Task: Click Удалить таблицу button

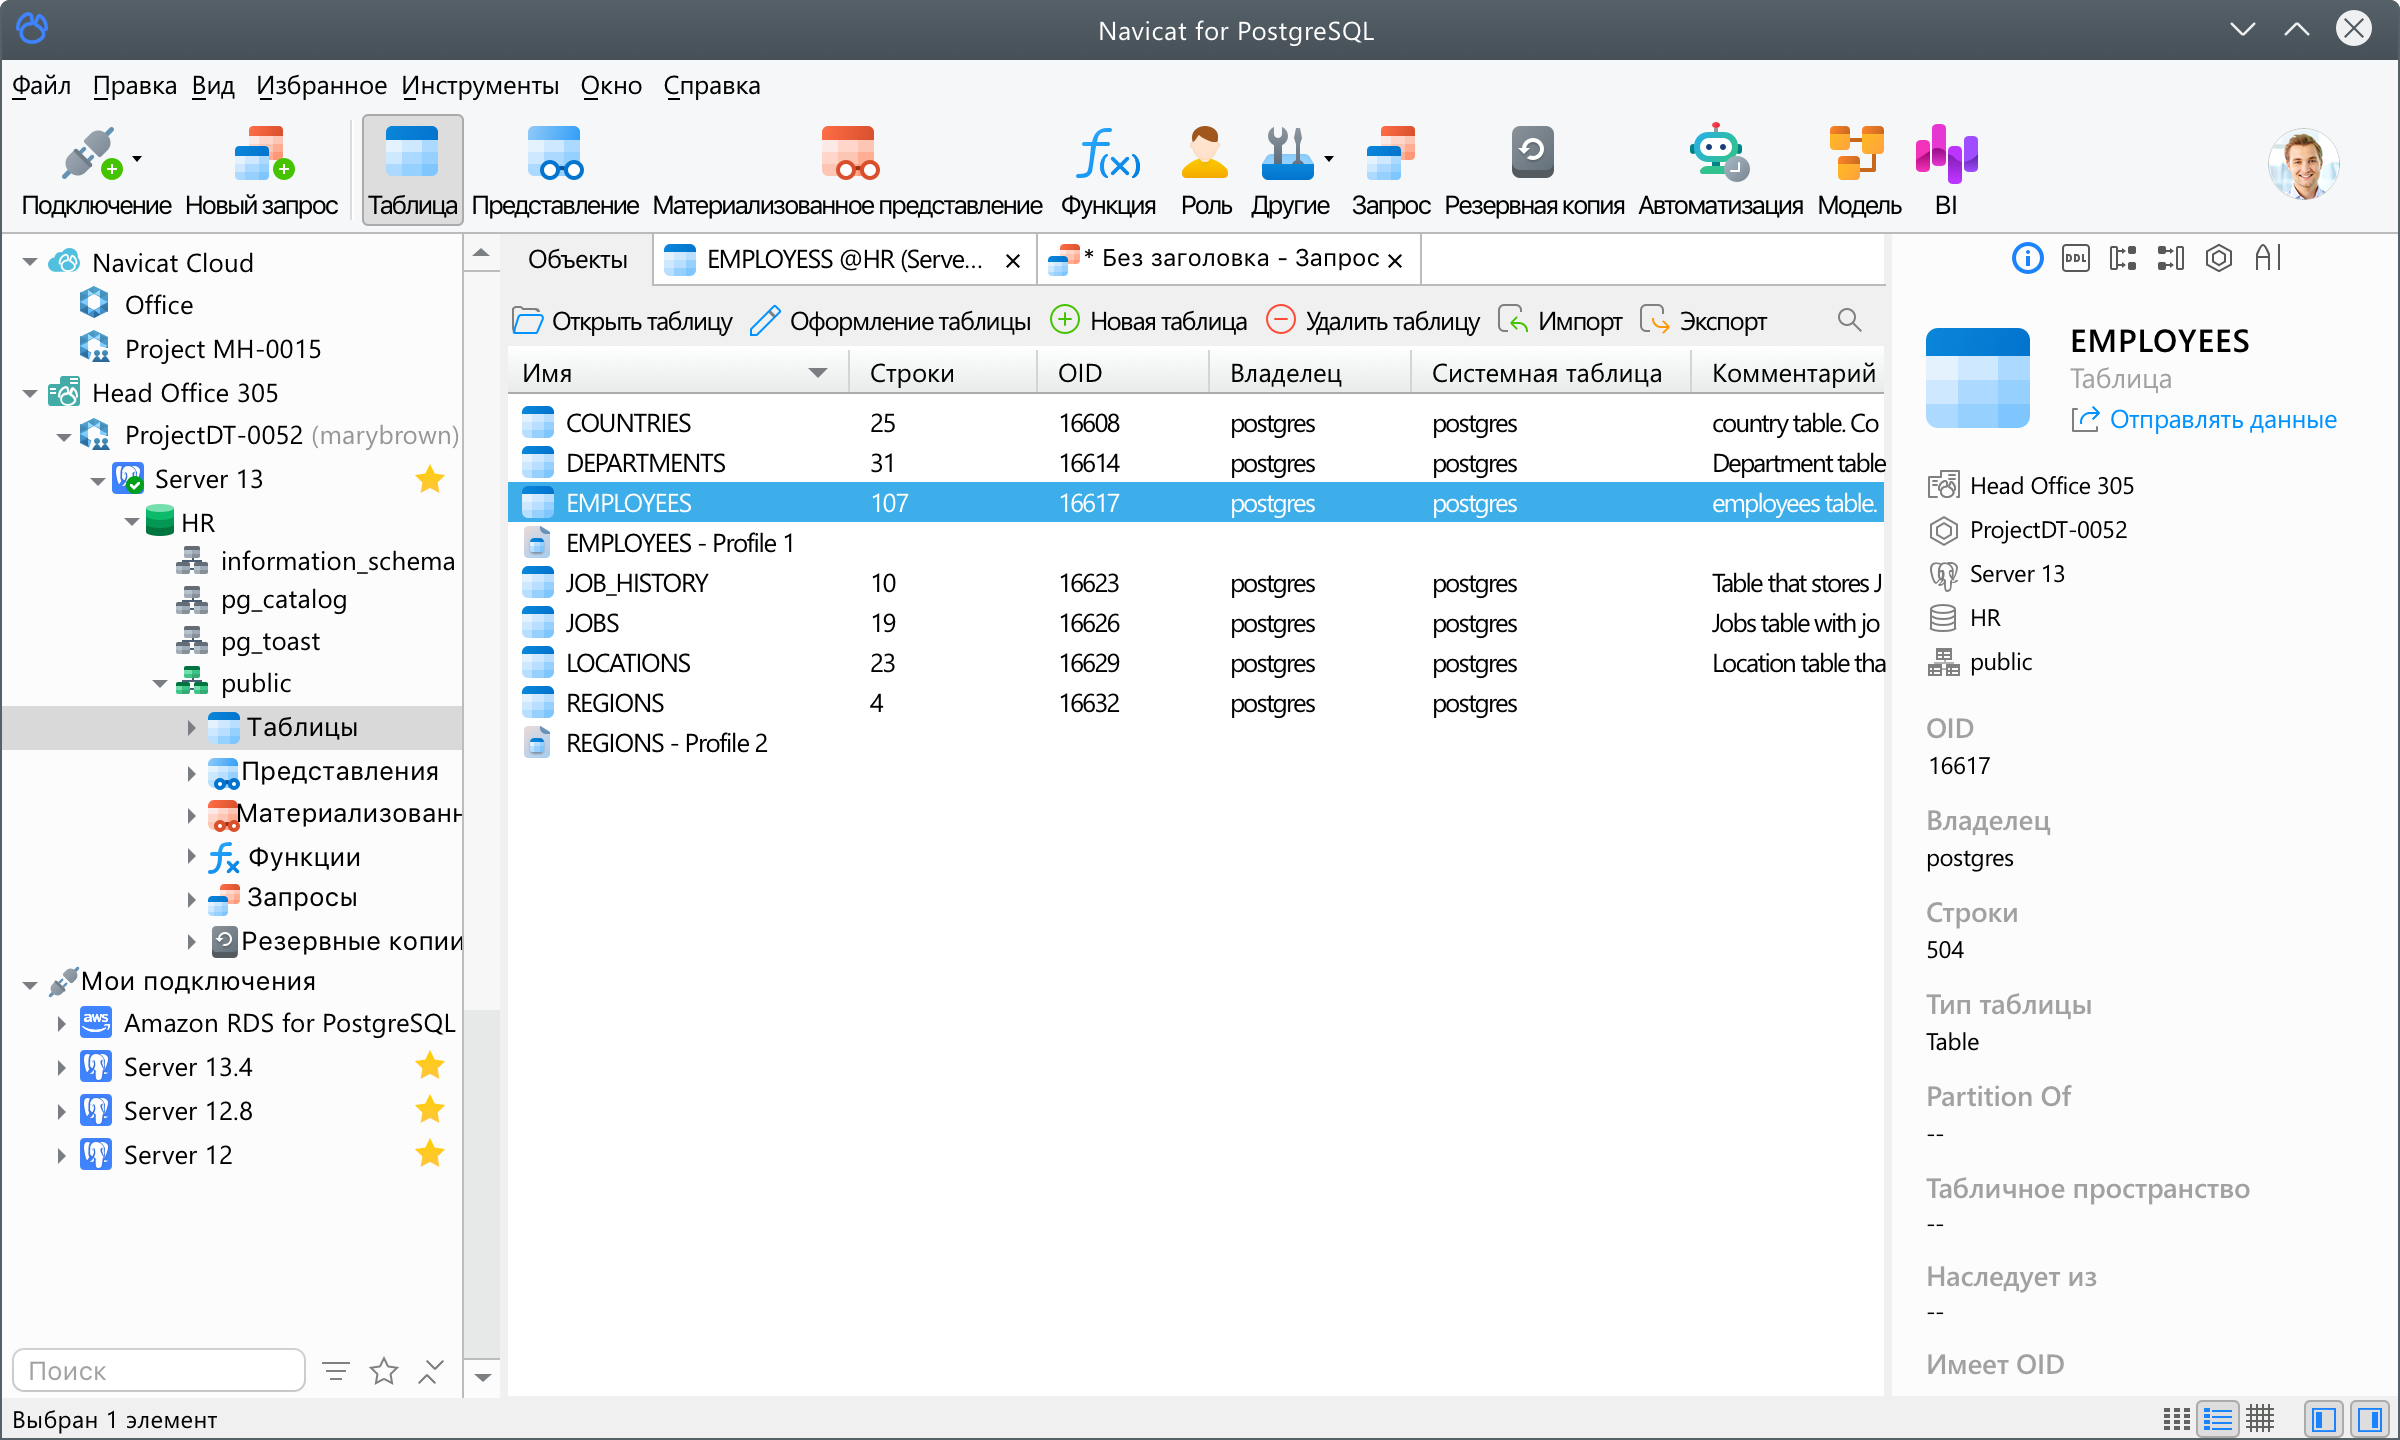Action: (x=1373, y=321)
